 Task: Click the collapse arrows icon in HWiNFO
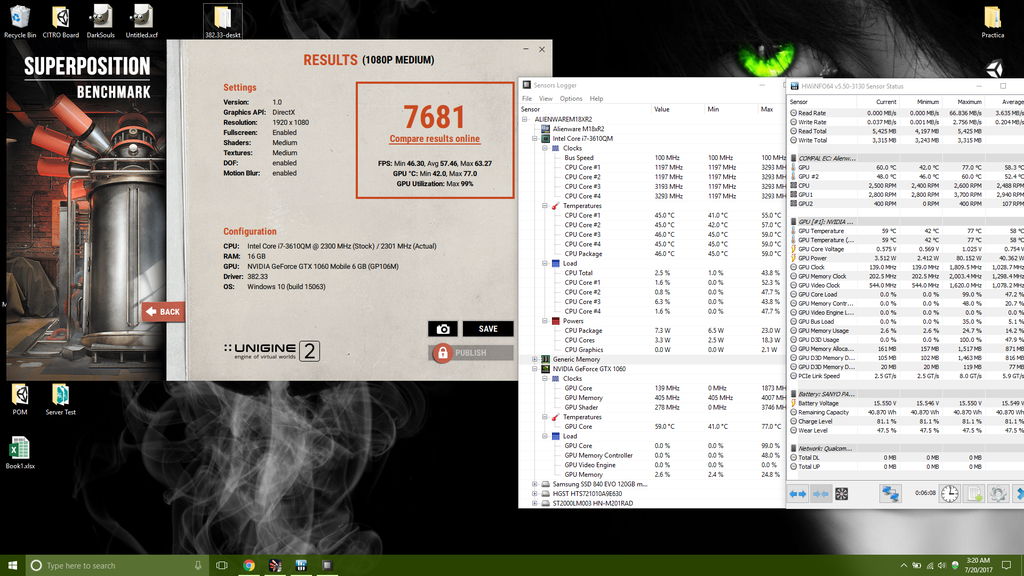tap(820, 494)
